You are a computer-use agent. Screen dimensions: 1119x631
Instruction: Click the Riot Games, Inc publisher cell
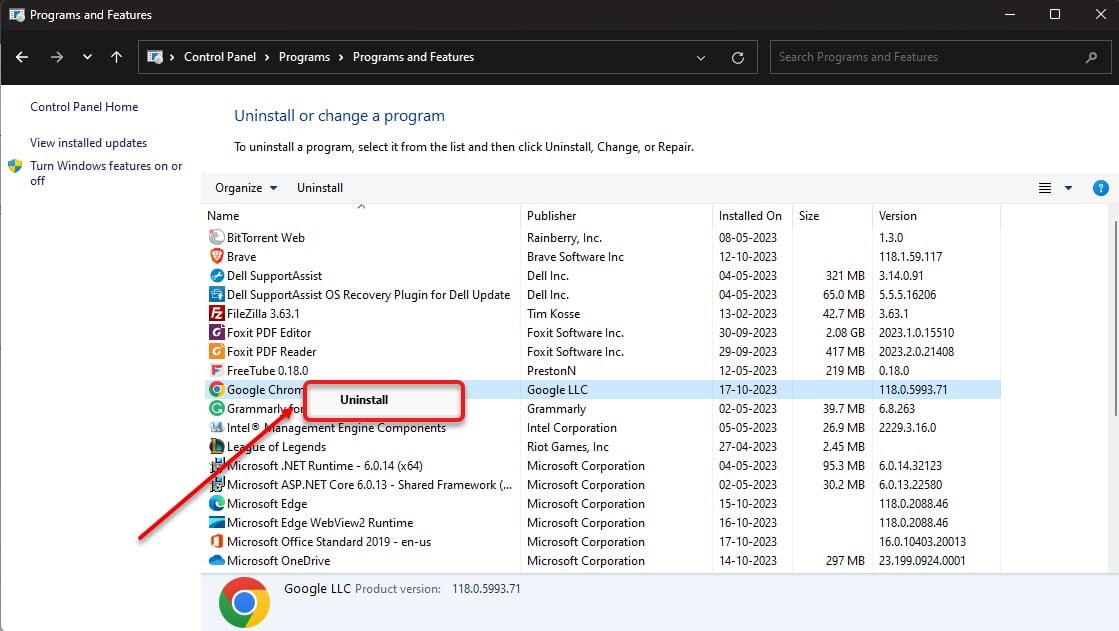[x=568, y=447]
